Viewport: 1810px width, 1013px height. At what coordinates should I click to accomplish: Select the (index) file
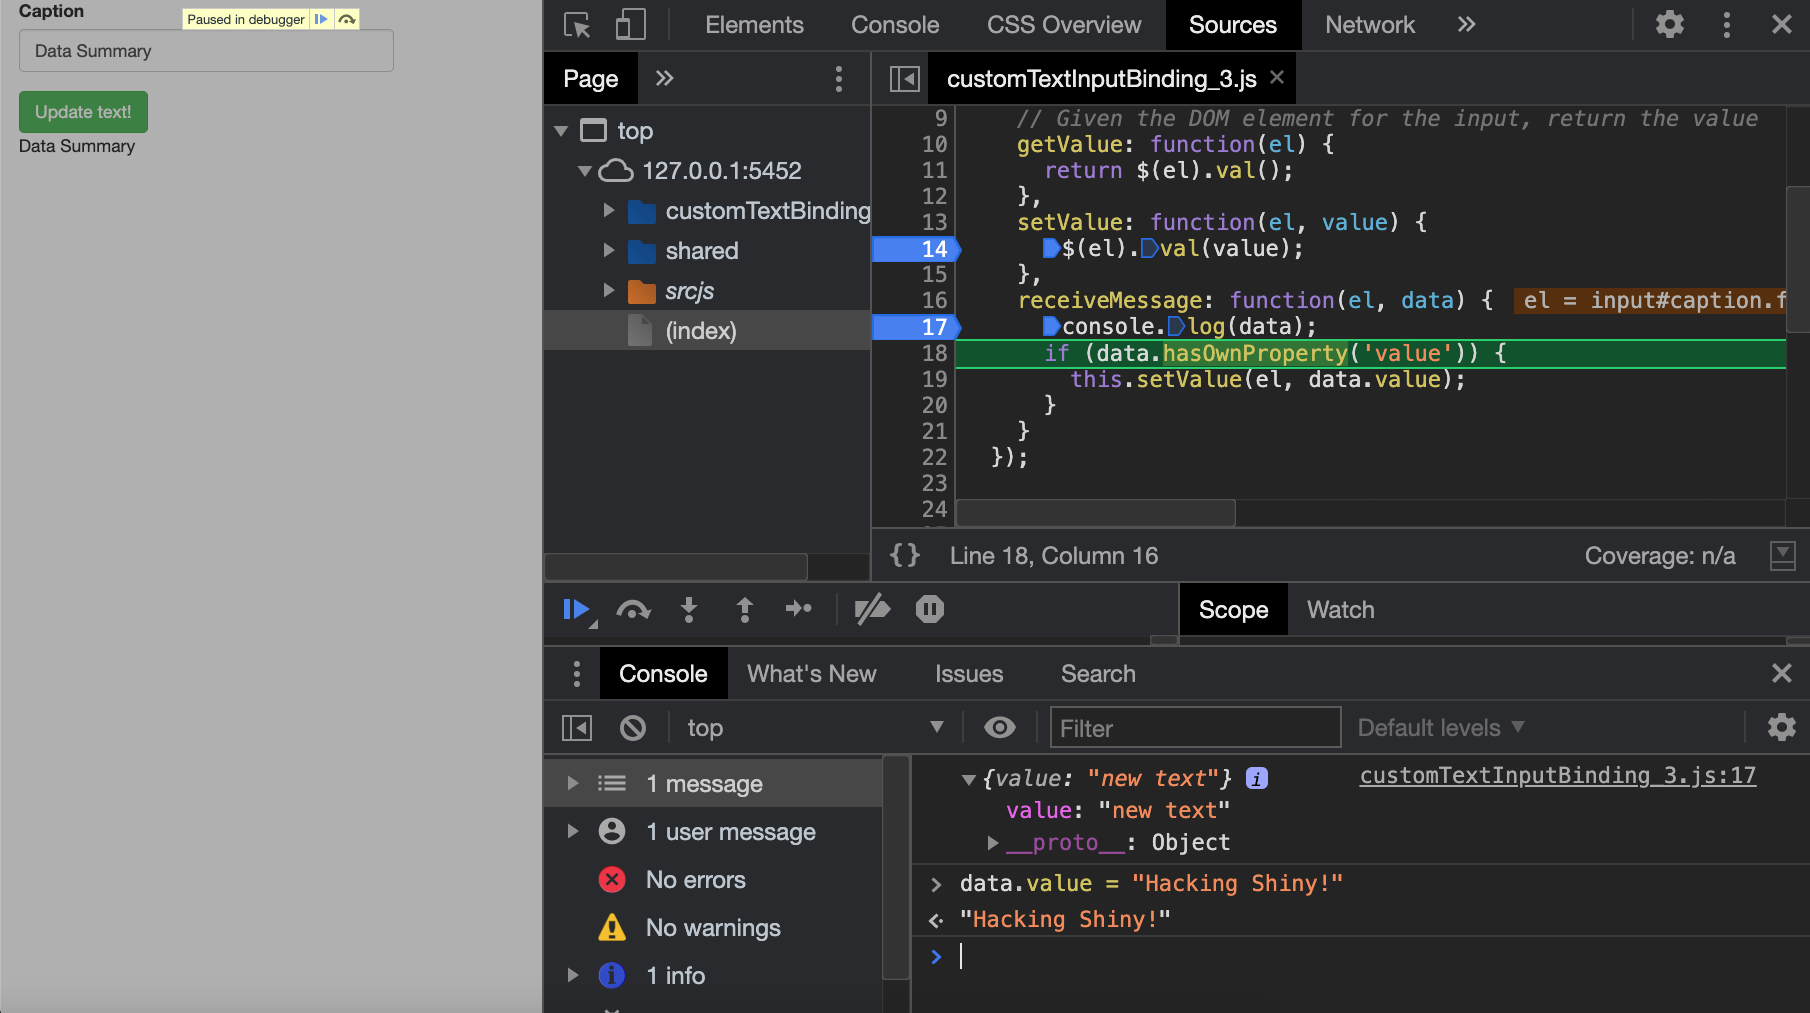coord(700,331)
